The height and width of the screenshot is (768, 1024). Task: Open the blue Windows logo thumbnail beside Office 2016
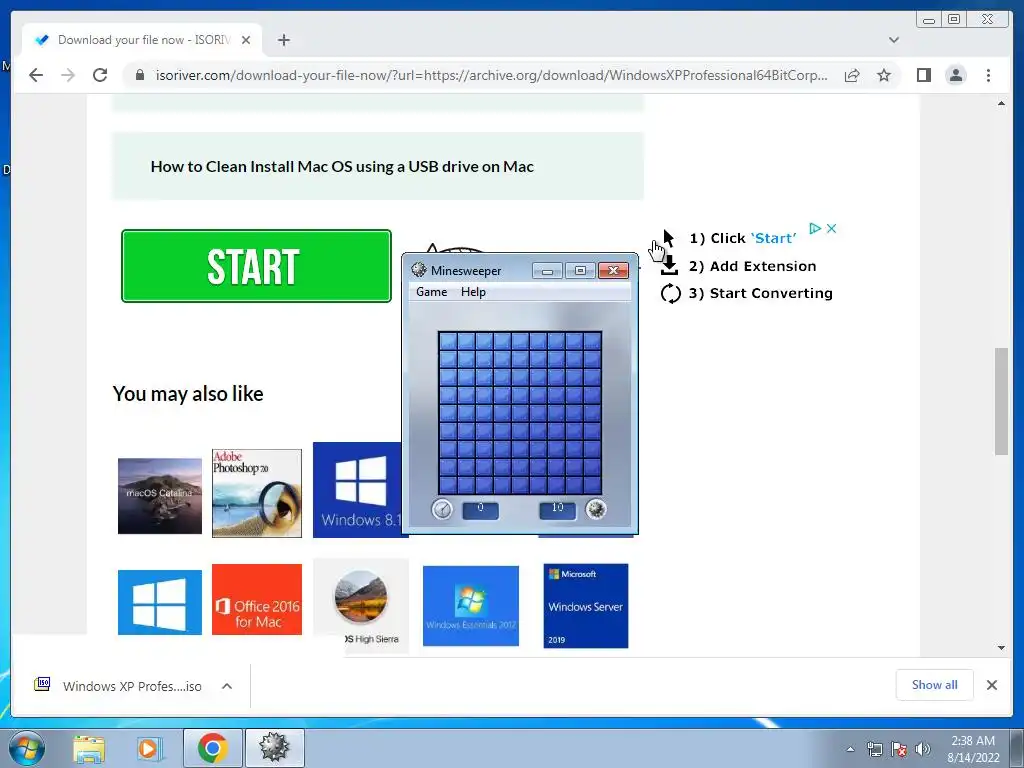click(x=160, y=602)
